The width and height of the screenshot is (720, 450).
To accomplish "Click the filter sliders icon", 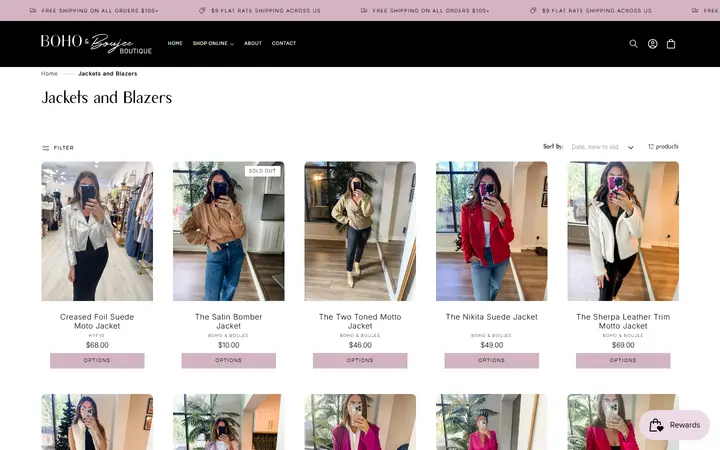I will [45, 148].
